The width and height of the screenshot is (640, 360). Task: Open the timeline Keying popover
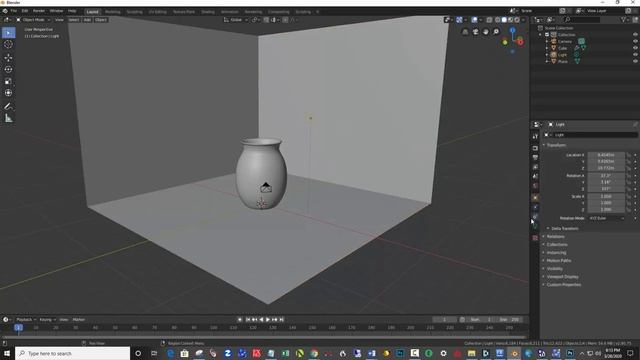tap(47, 320)
